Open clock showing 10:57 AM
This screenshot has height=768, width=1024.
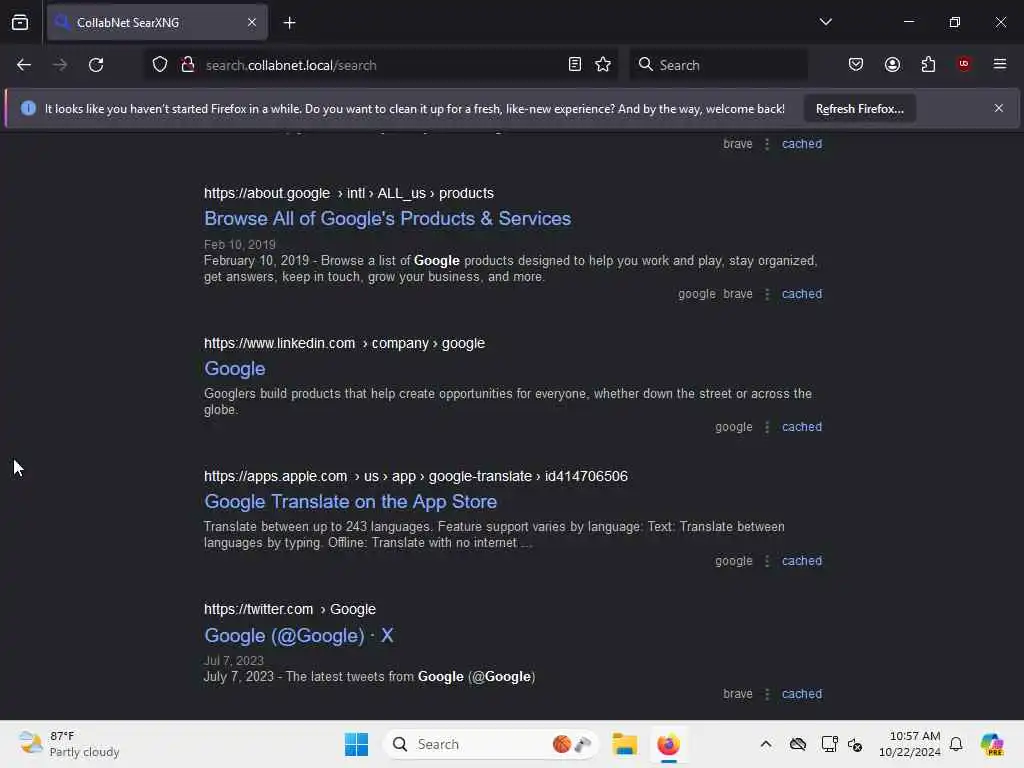(x=910, y=744)
